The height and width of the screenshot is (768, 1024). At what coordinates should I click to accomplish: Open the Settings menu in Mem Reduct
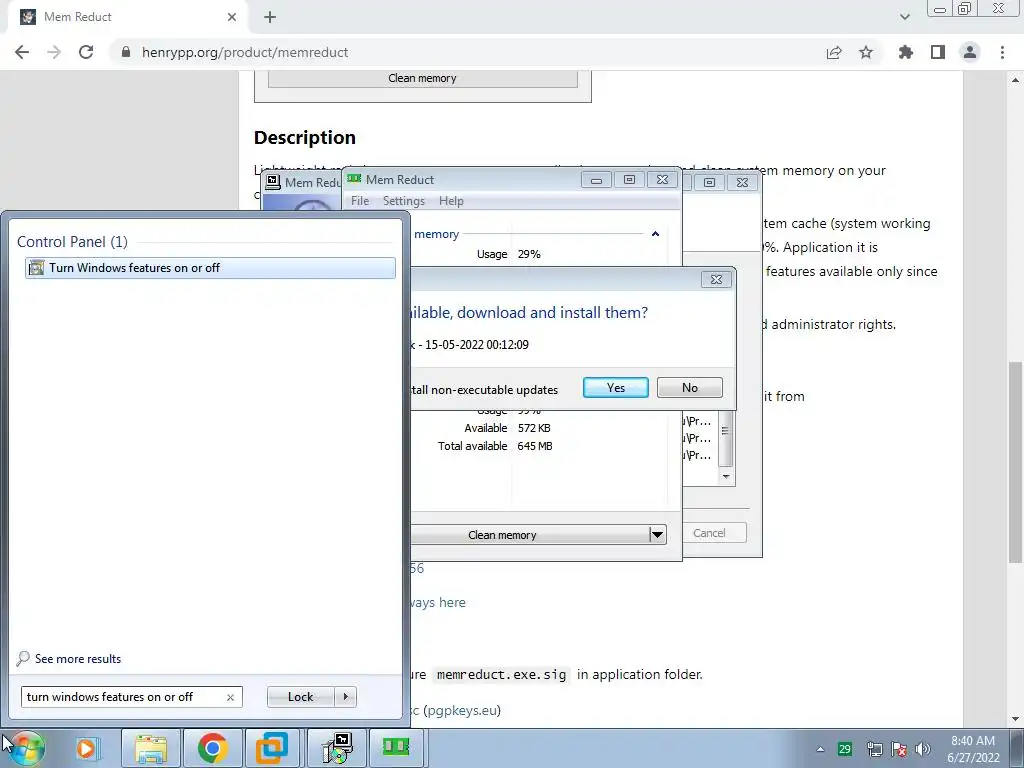click(x=404, y=201)
